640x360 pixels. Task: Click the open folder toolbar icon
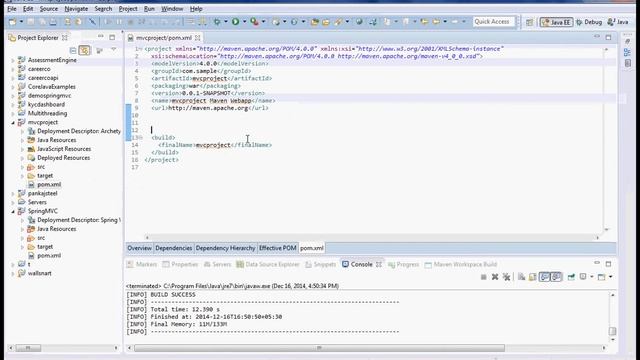click(x=326, y=22)
